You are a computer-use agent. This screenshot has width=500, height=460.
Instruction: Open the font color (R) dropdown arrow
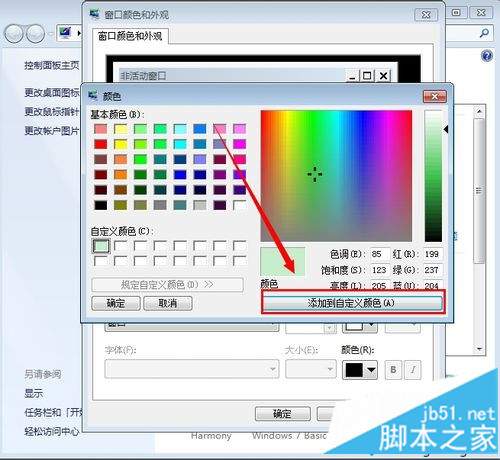[x=371, y=370]
